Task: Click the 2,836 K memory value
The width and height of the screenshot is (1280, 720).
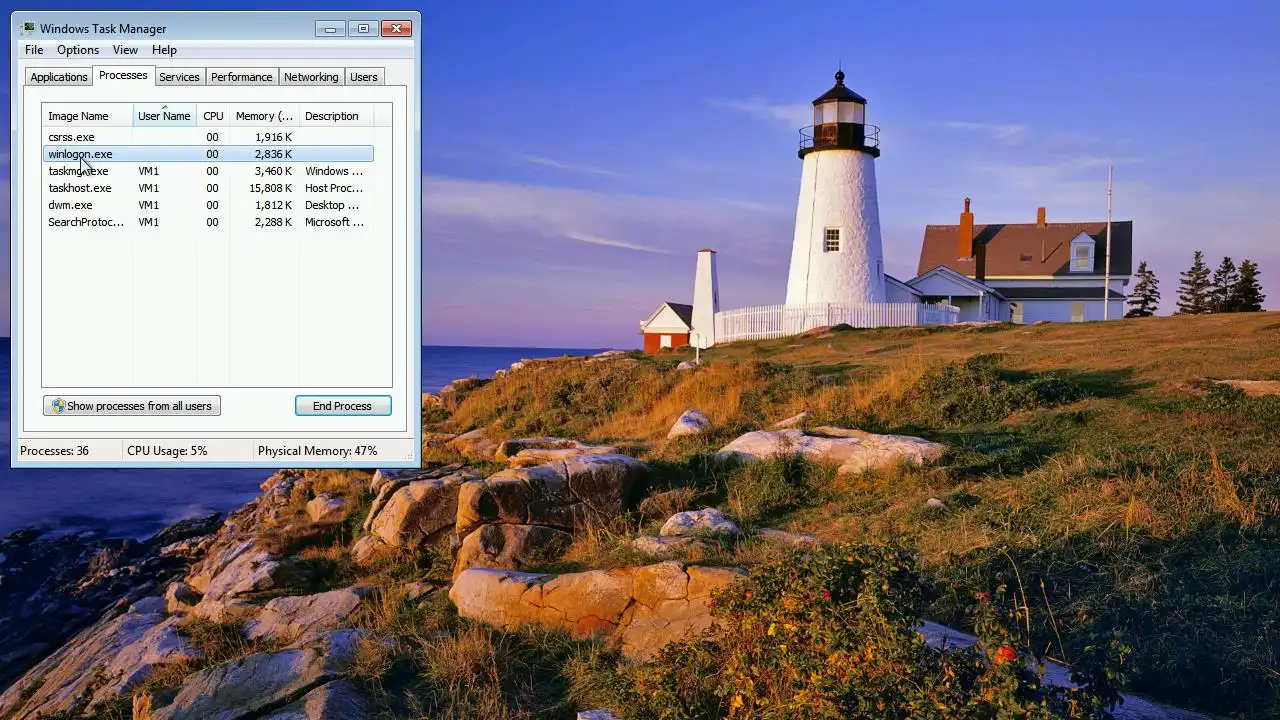Action: 273,154
